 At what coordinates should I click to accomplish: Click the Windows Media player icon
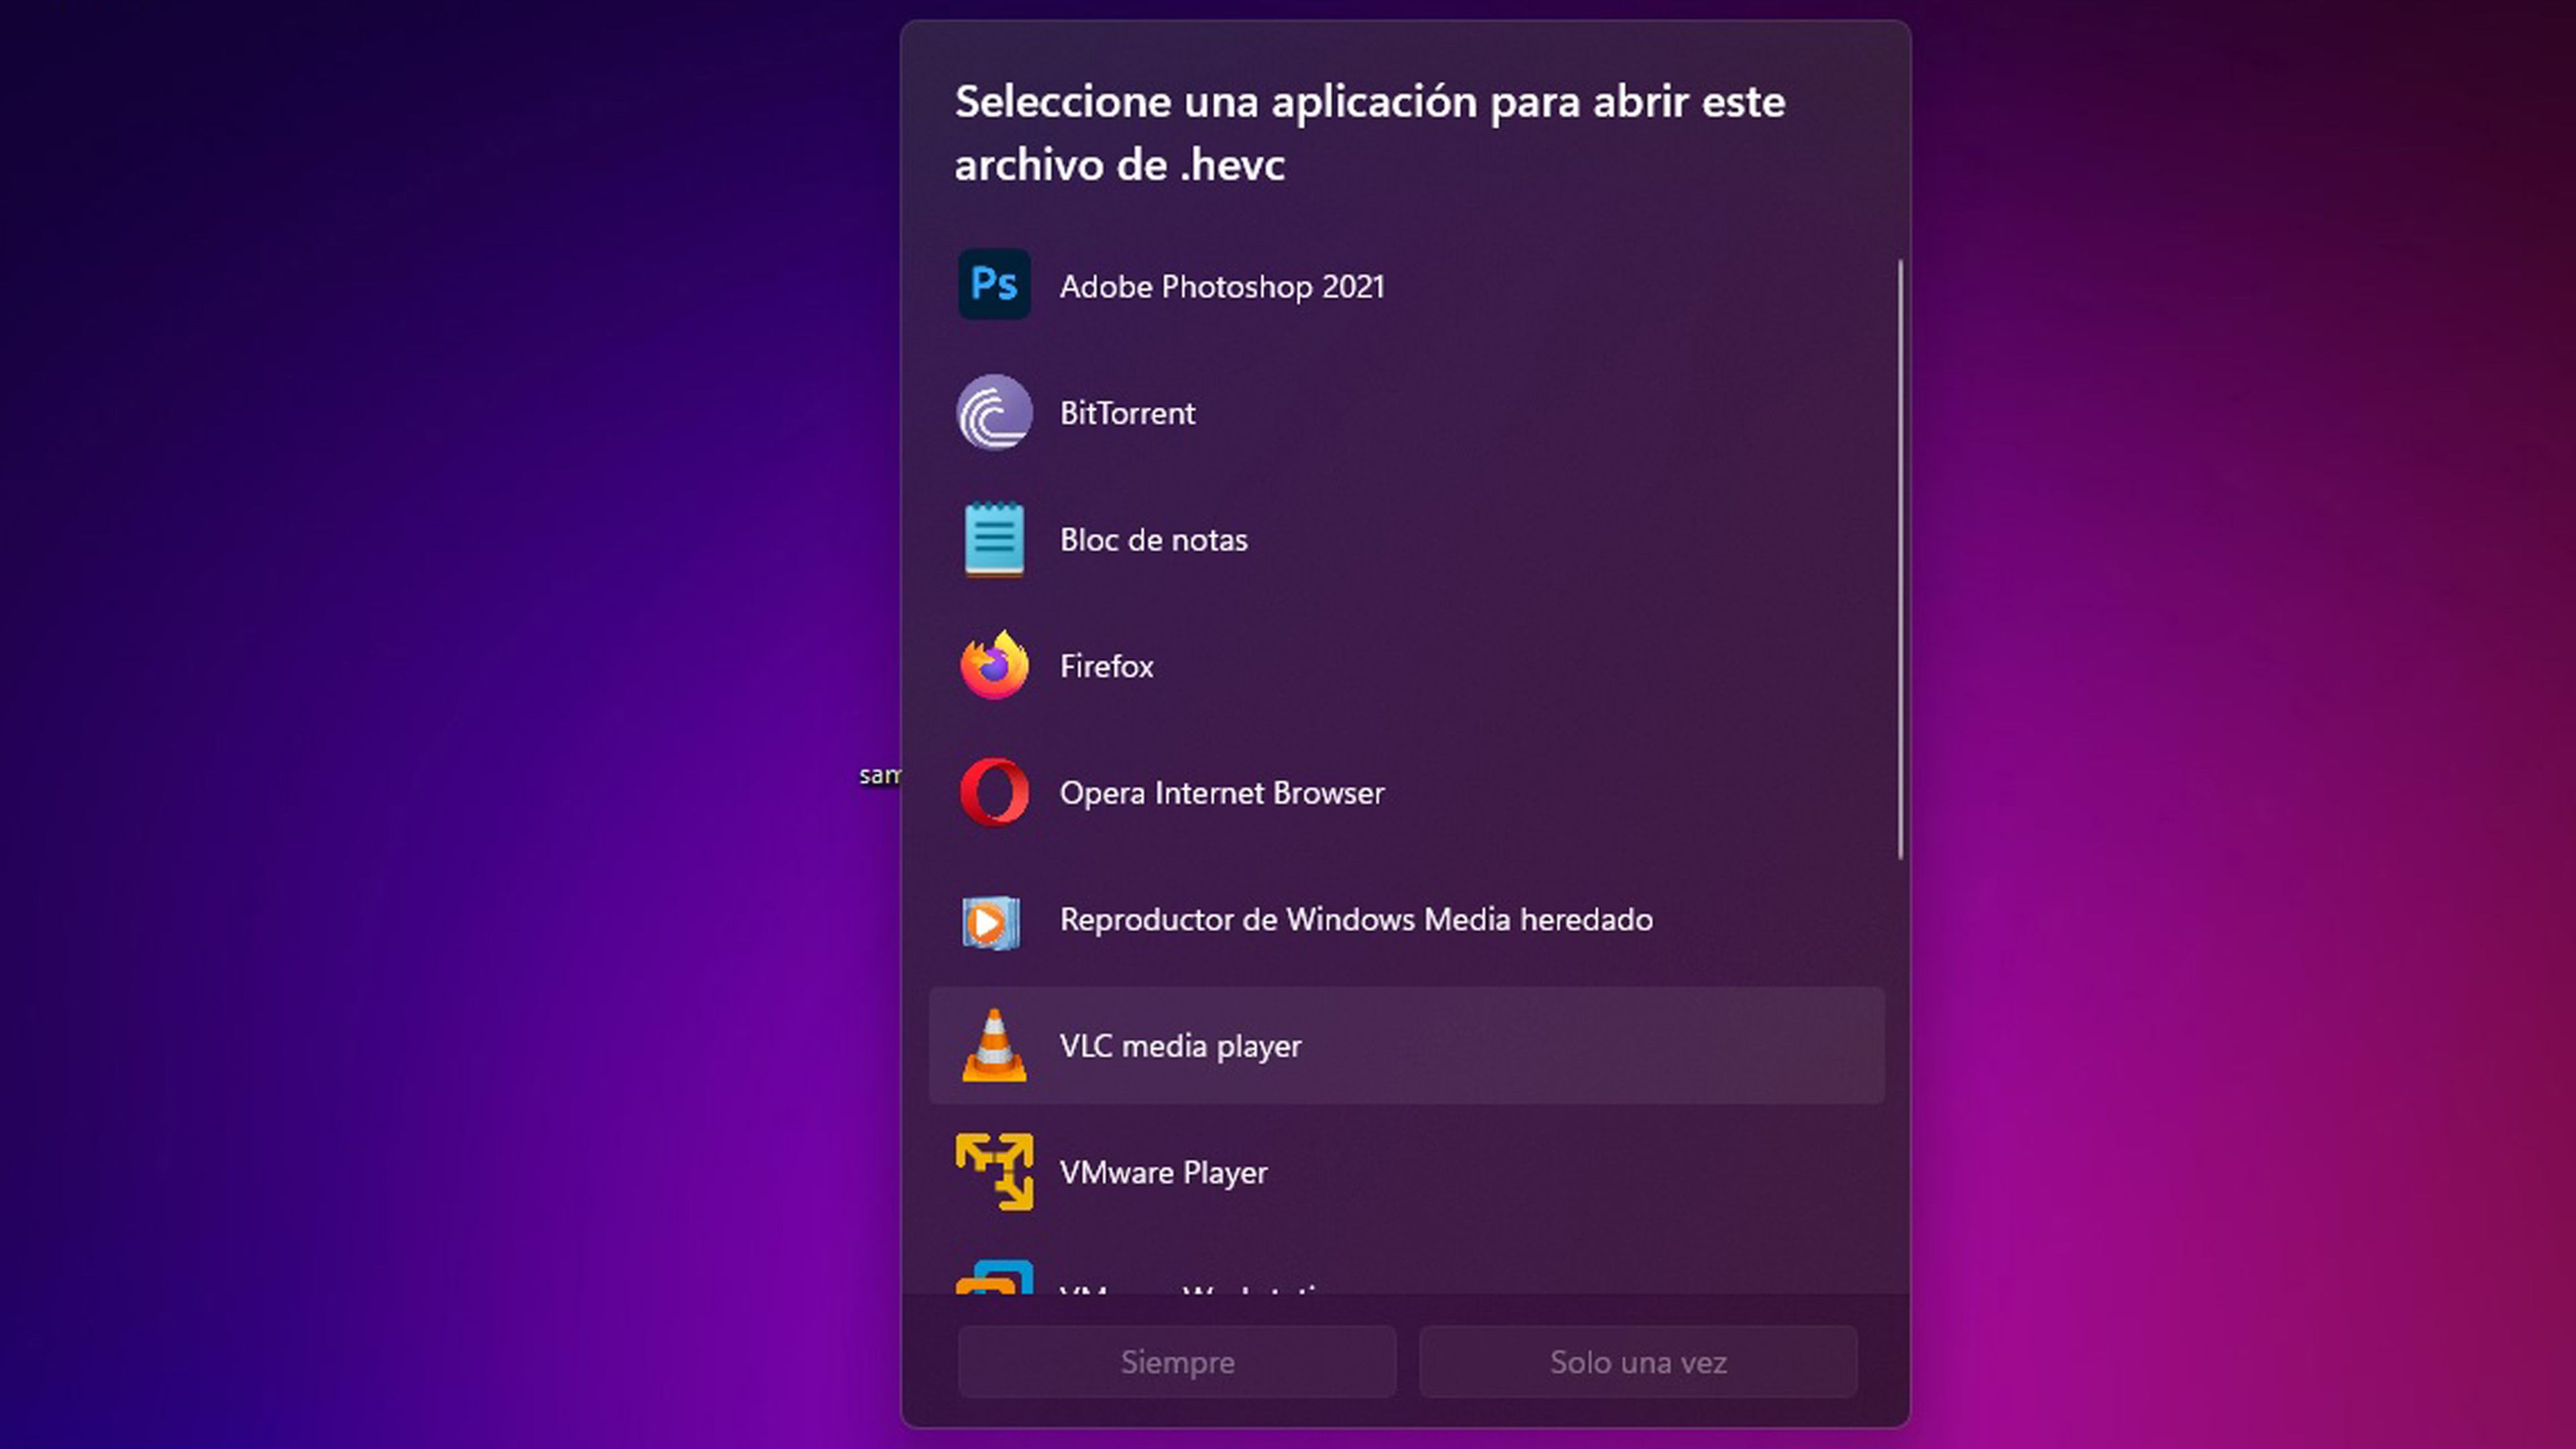click(x=991, y=921)
